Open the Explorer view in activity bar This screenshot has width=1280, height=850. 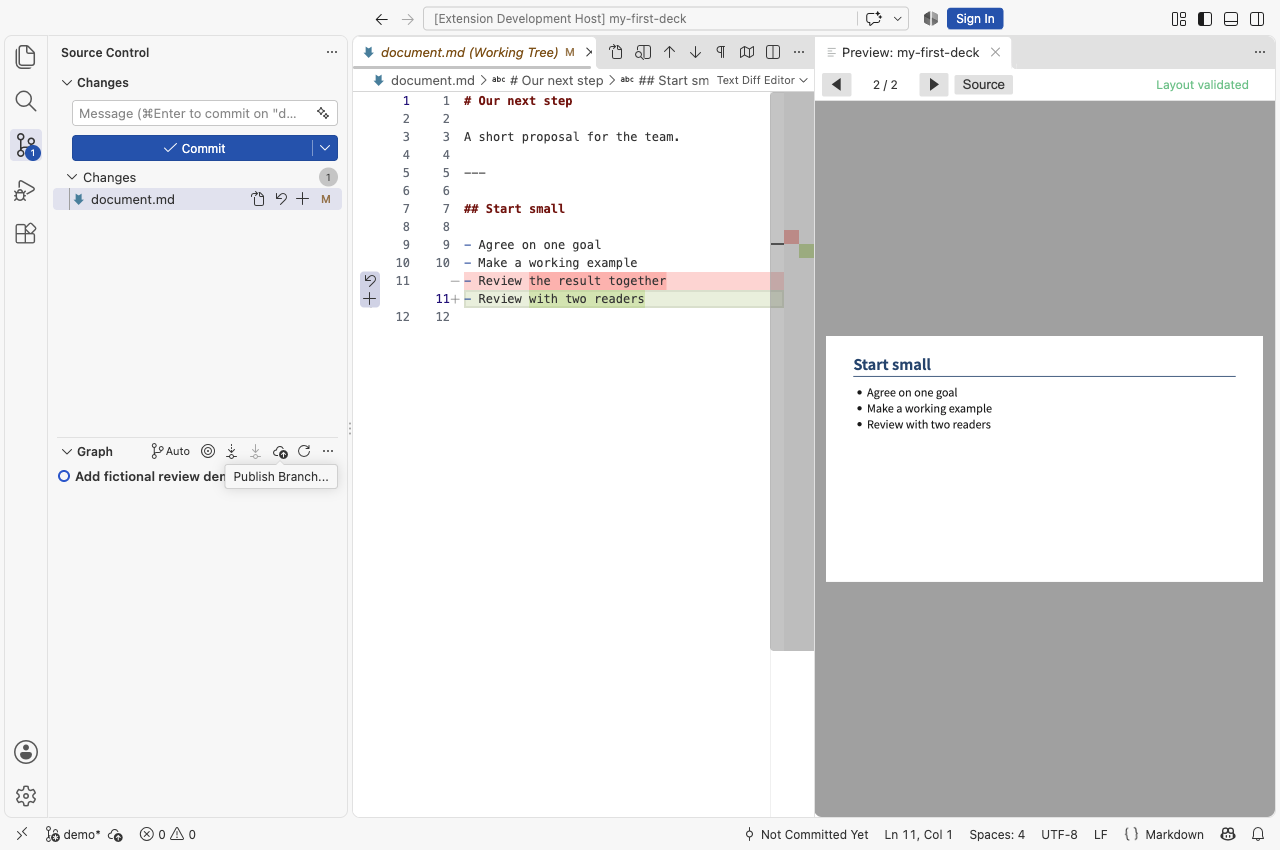(x=26, y=57)
